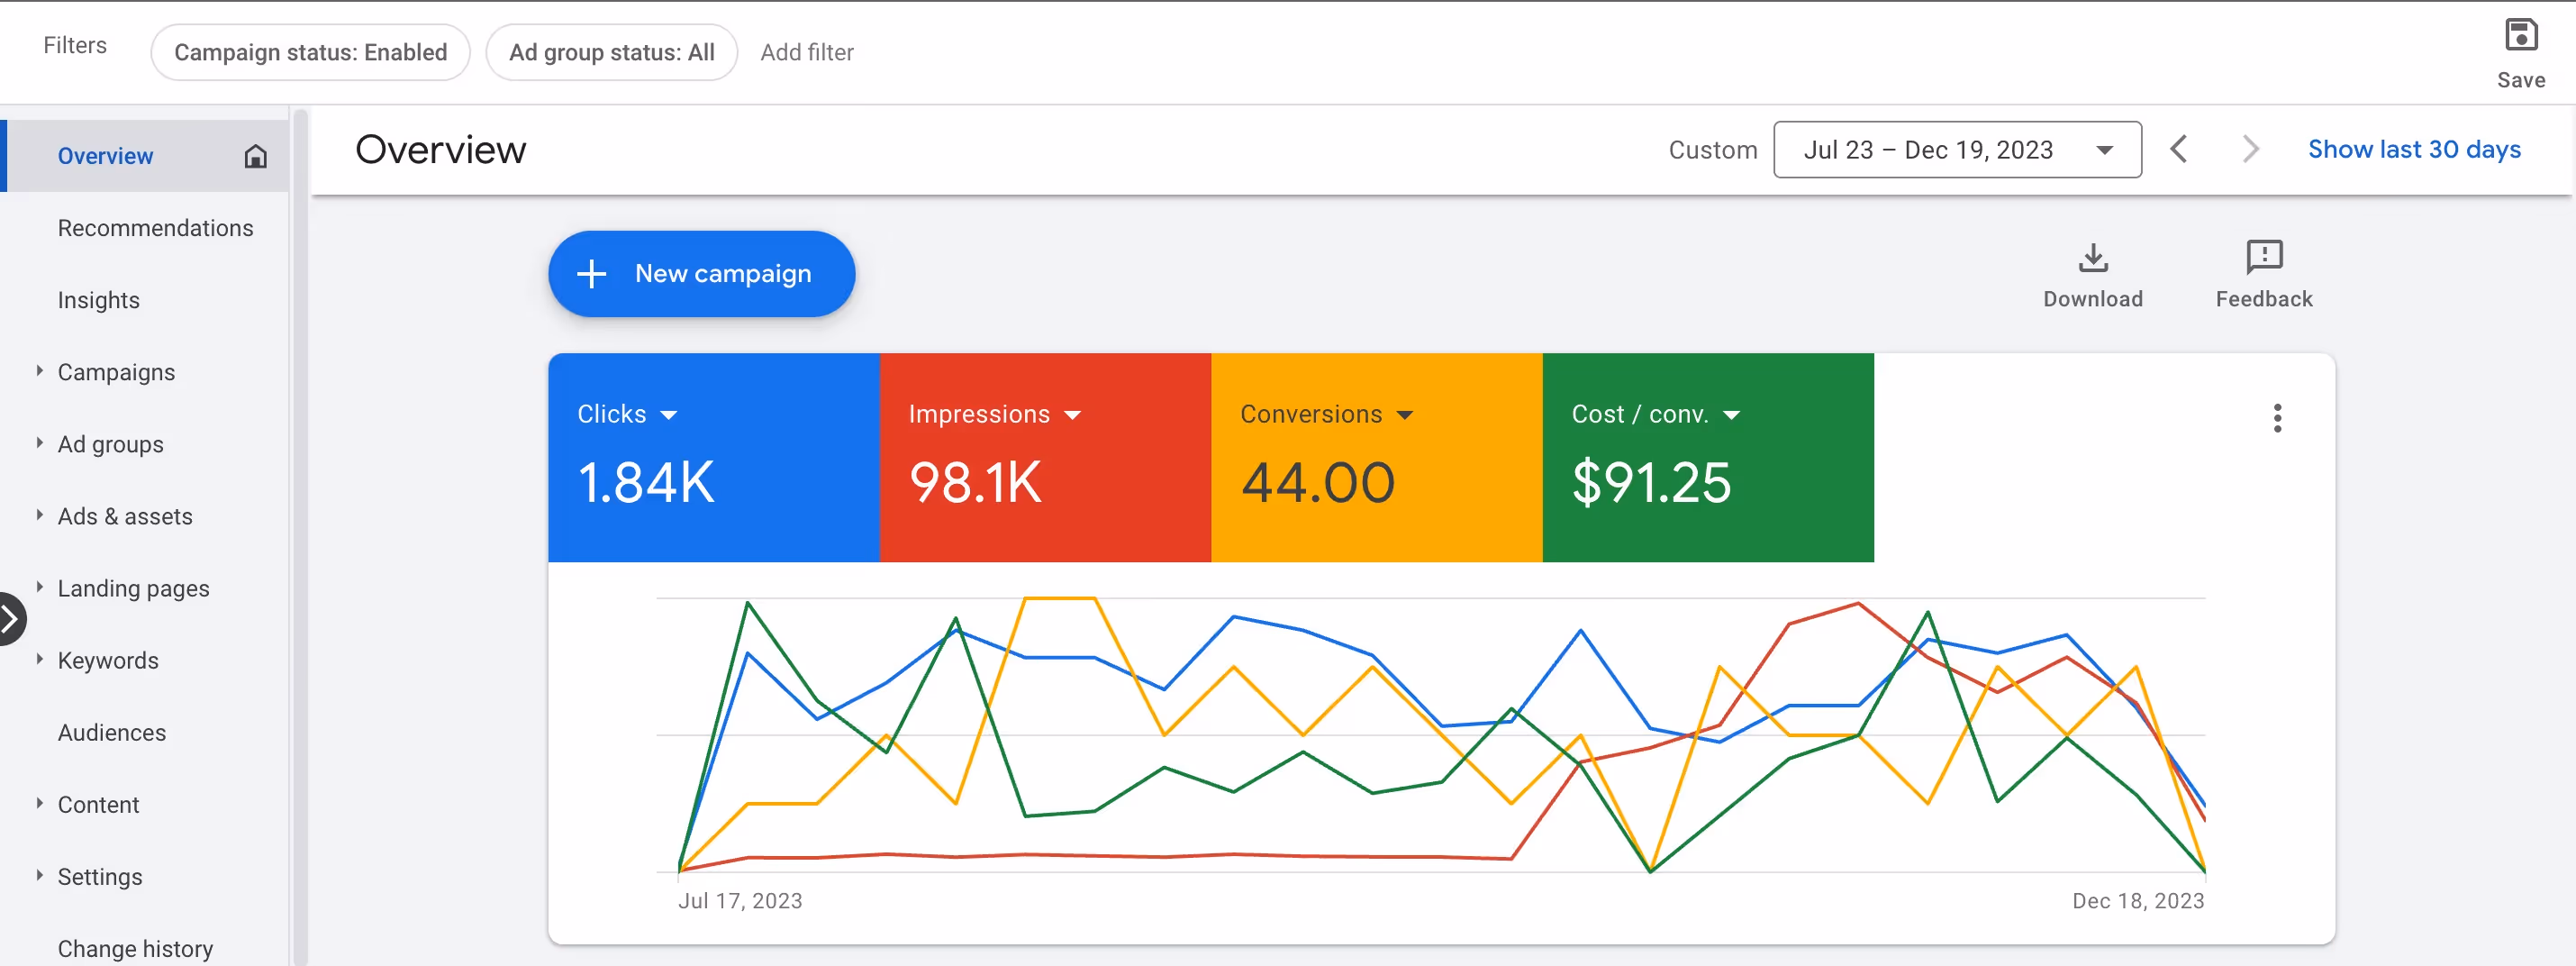Expand the Settings section arrow

point(39,875)
